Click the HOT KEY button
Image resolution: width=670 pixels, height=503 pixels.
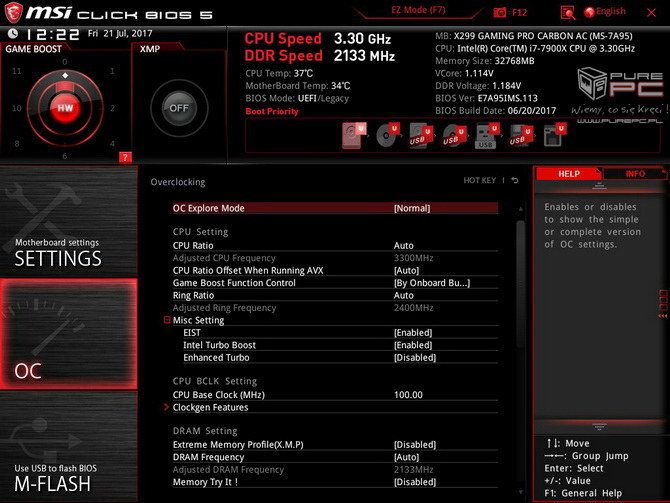coord(479,180)
